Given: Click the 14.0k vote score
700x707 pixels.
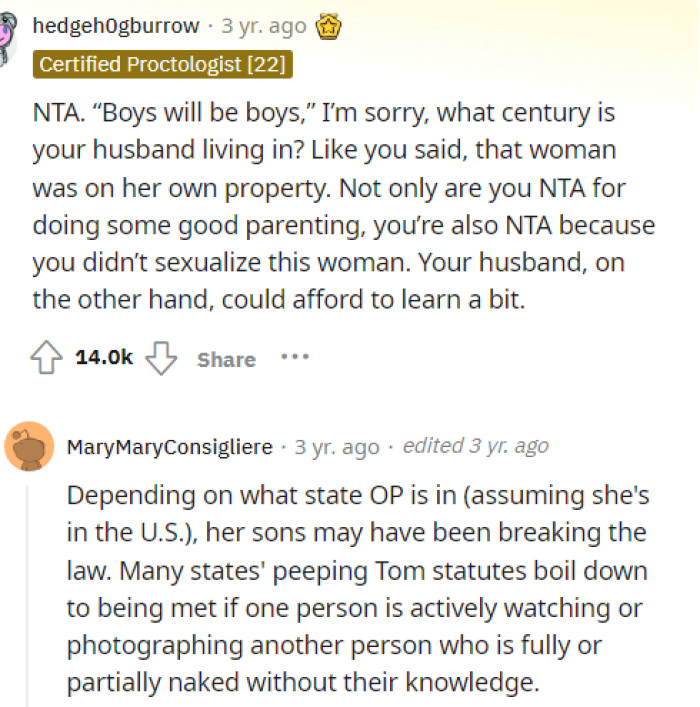Looking at the screenshot, I should (104, 358).
